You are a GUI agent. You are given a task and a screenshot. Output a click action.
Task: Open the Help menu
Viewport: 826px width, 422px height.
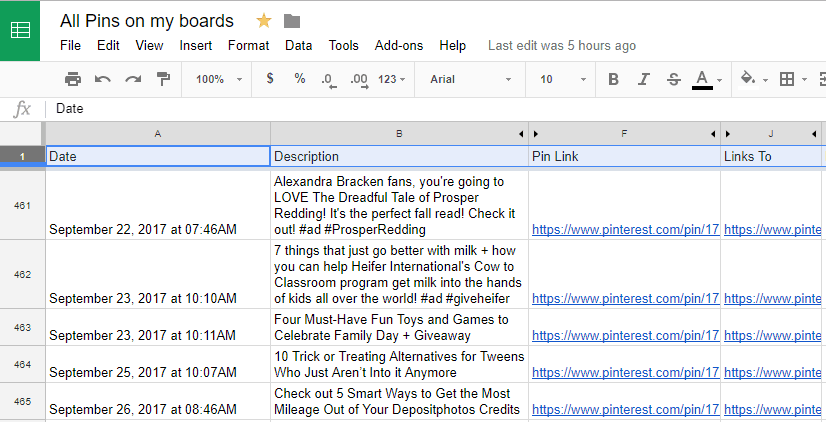pos(453,45)
